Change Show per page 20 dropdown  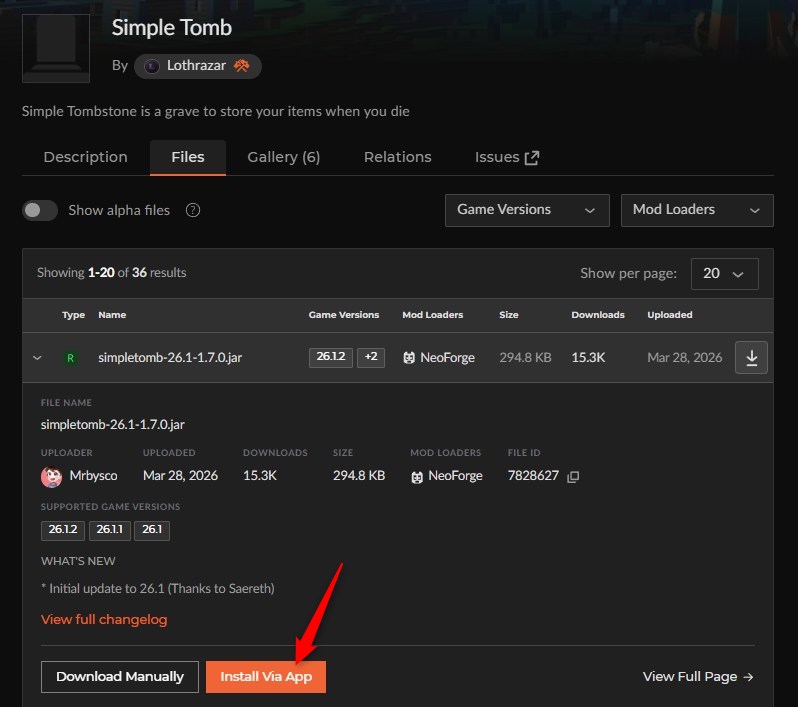[x=724, y=274]
